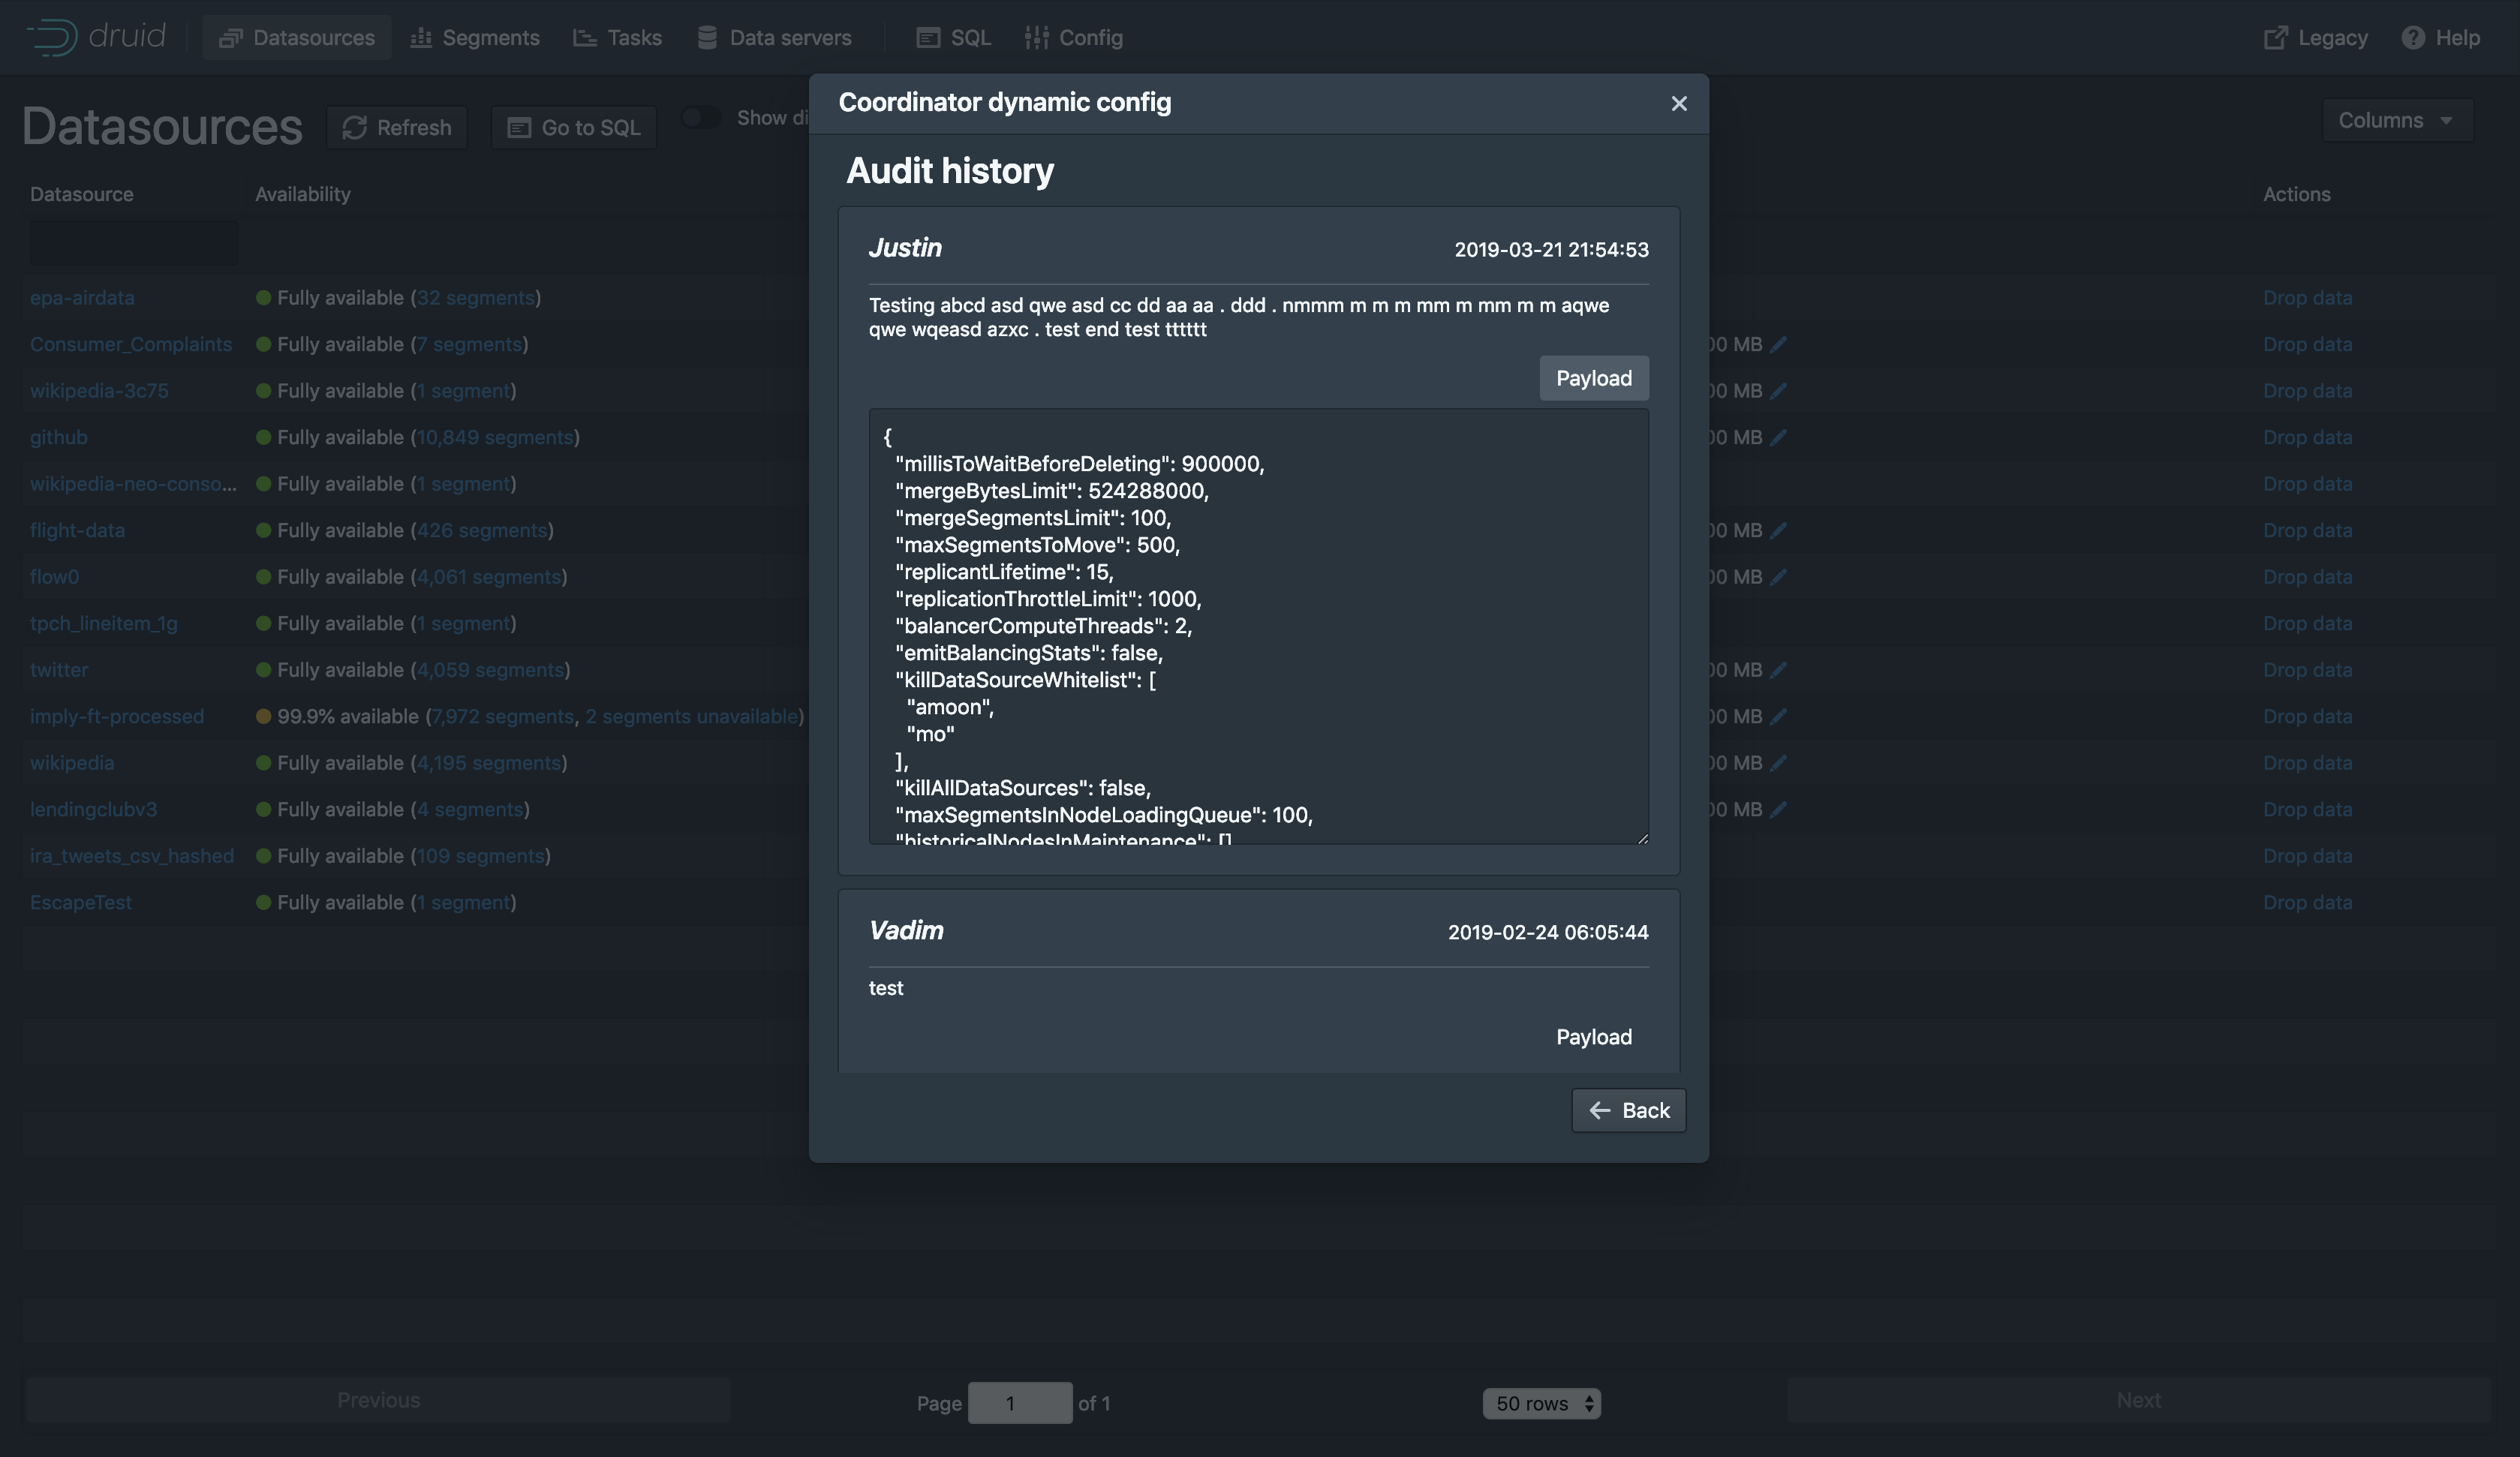Open the Legacy console link

[2315, 38]
